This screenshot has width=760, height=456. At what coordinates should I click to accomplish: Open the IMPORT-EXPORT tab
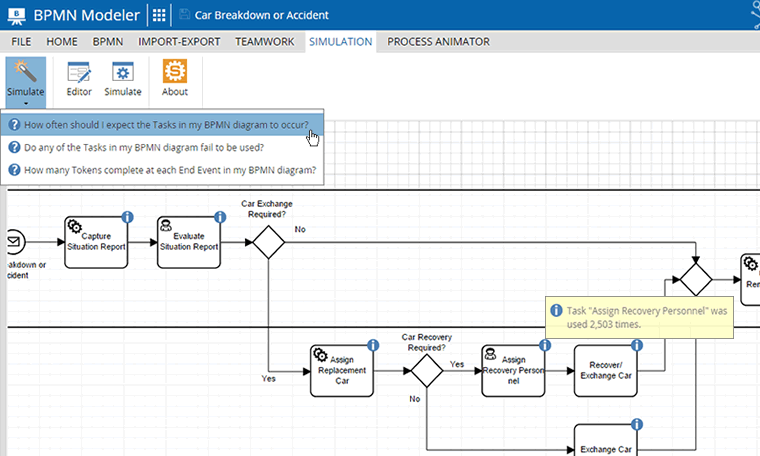[179, 42]
